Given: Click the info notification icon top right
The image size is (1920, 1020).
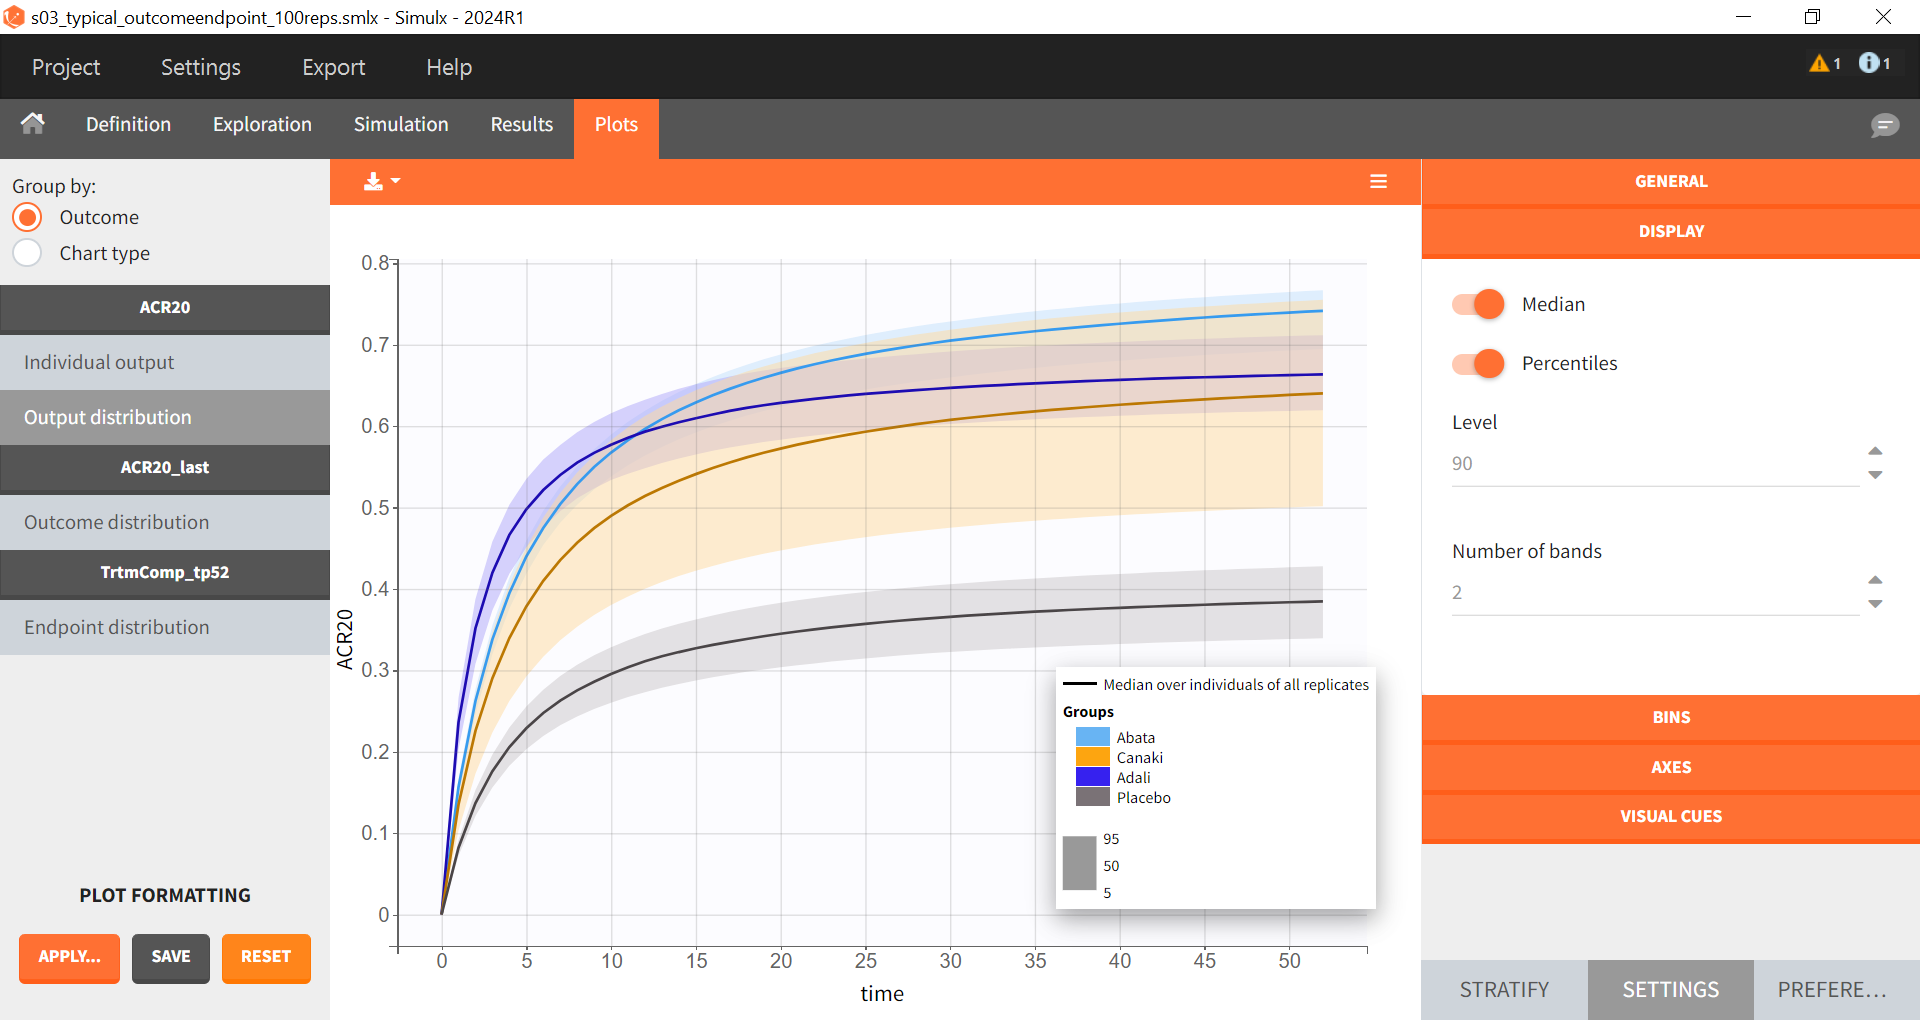Looking at the screenshot, I should (1869, 62).
